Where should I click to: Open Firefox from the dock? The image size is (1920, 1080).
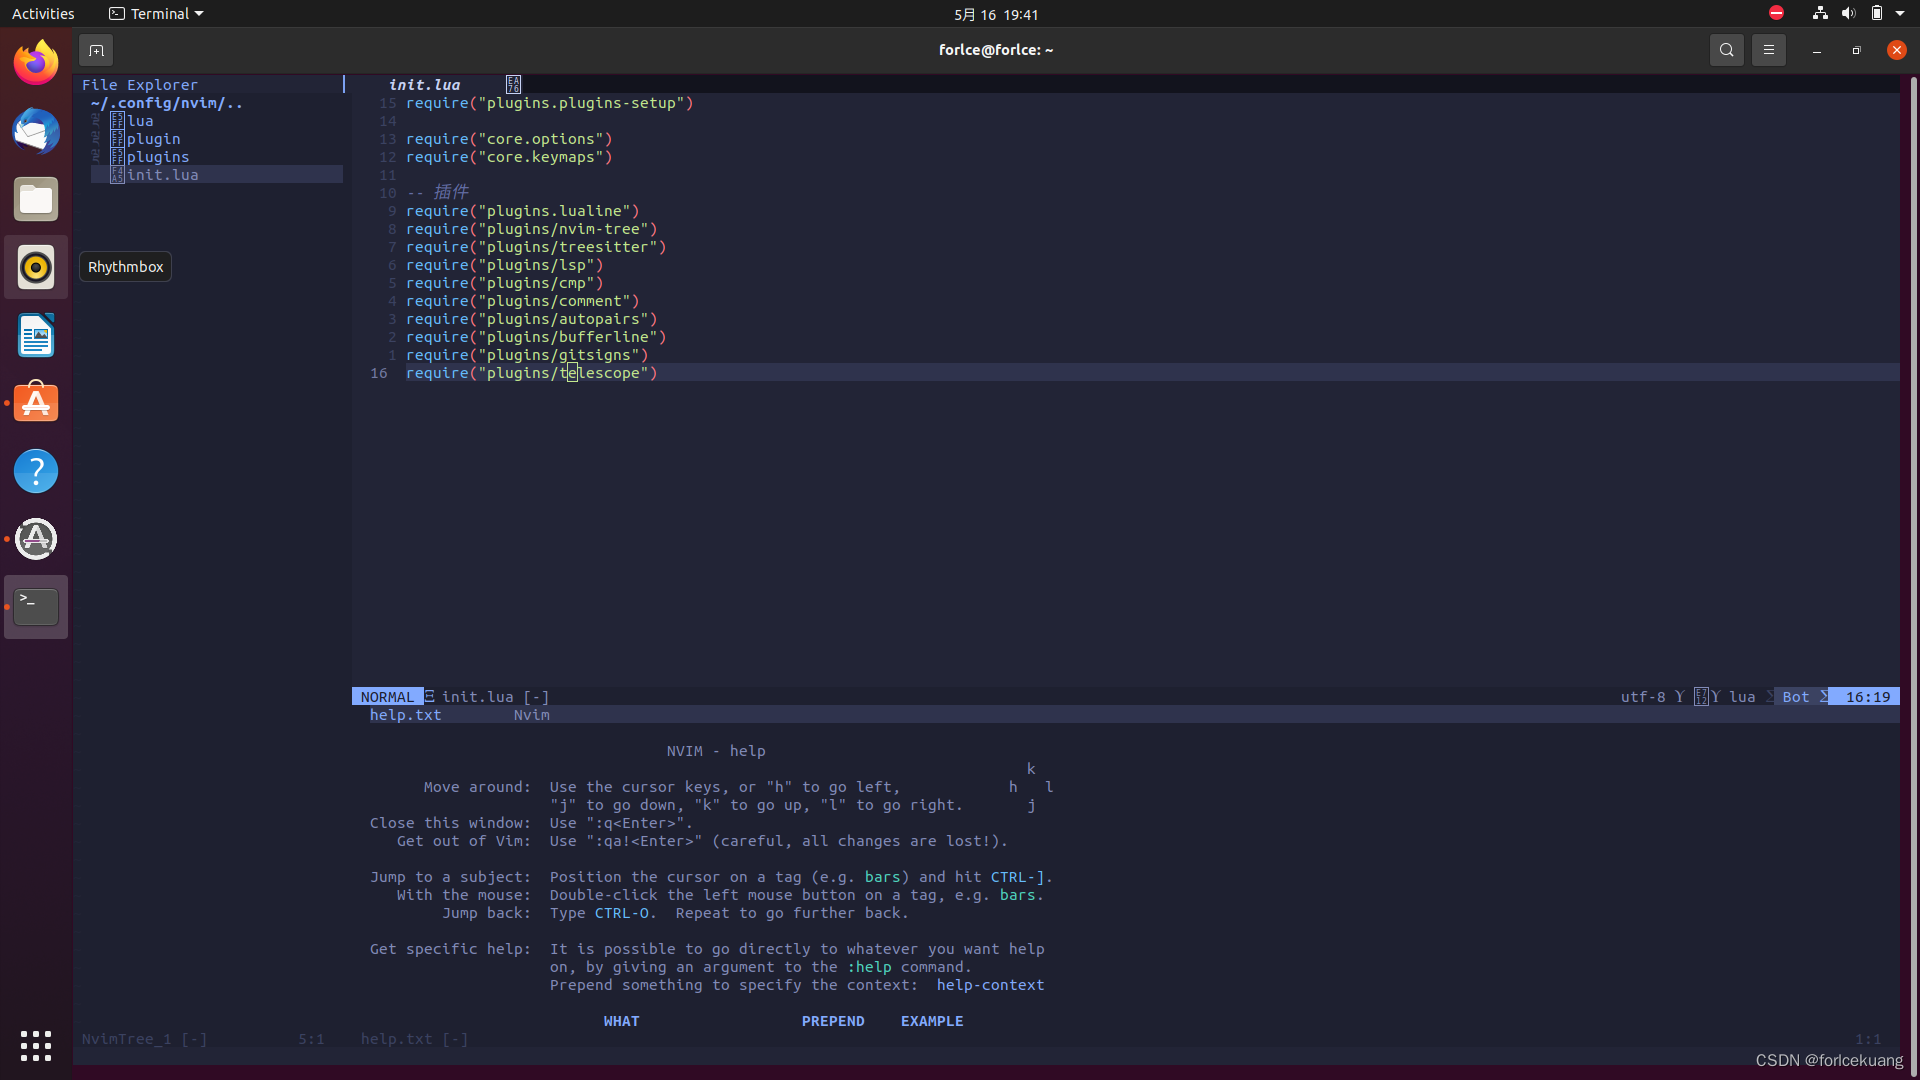coord(36,63)
